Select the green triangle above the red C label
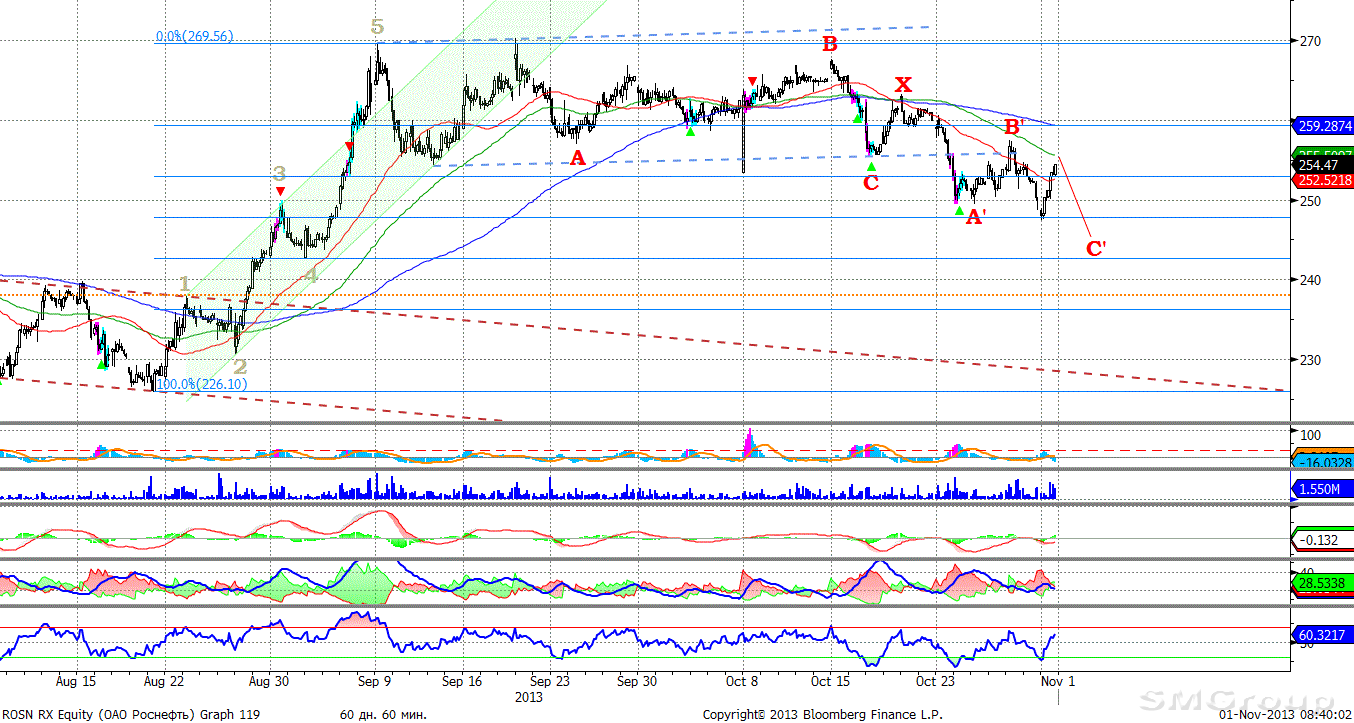This screenshot has height=723, width=1354. coord(871,166)
